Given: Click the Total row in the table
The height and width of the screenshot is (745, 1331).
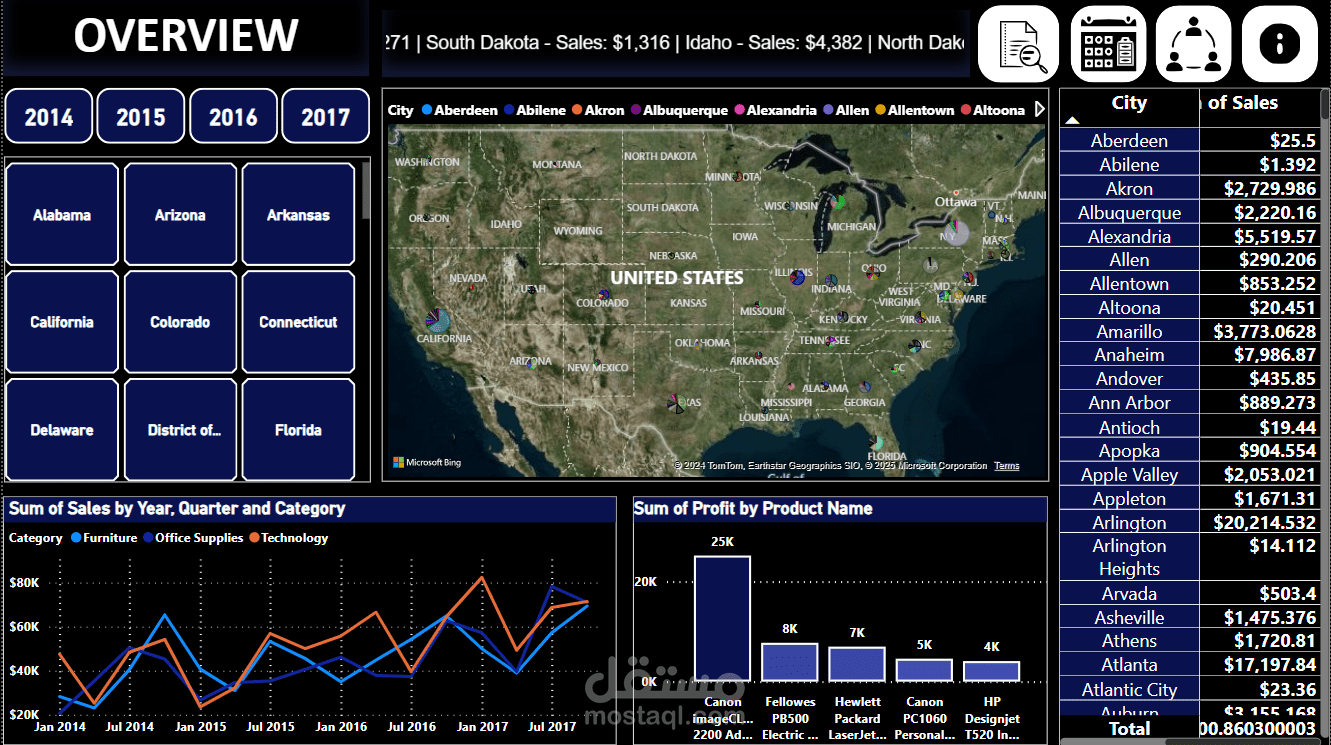Looking at the screenshot, I should click(1190, 729).
